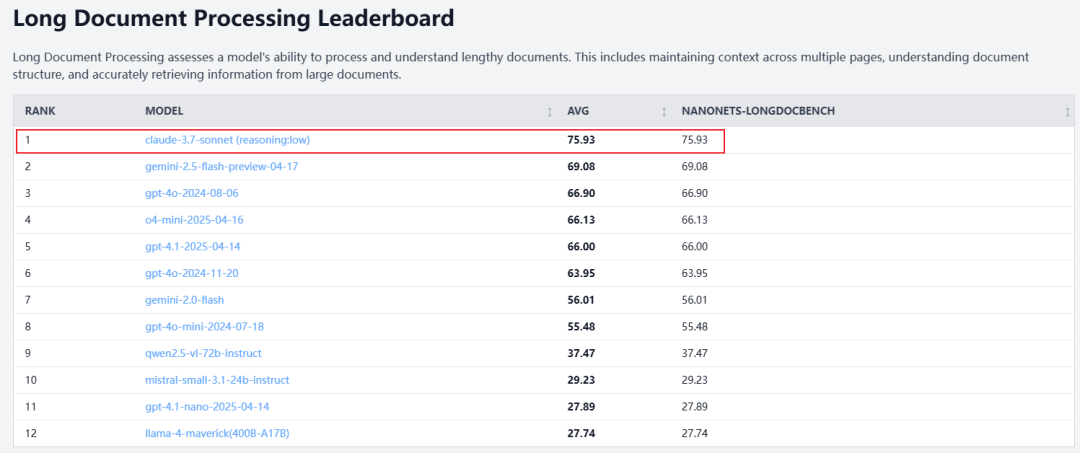Select the bold AVG value 66.90
The height and width of the screenshot is (453, 1080).
[x=581, y=193]
